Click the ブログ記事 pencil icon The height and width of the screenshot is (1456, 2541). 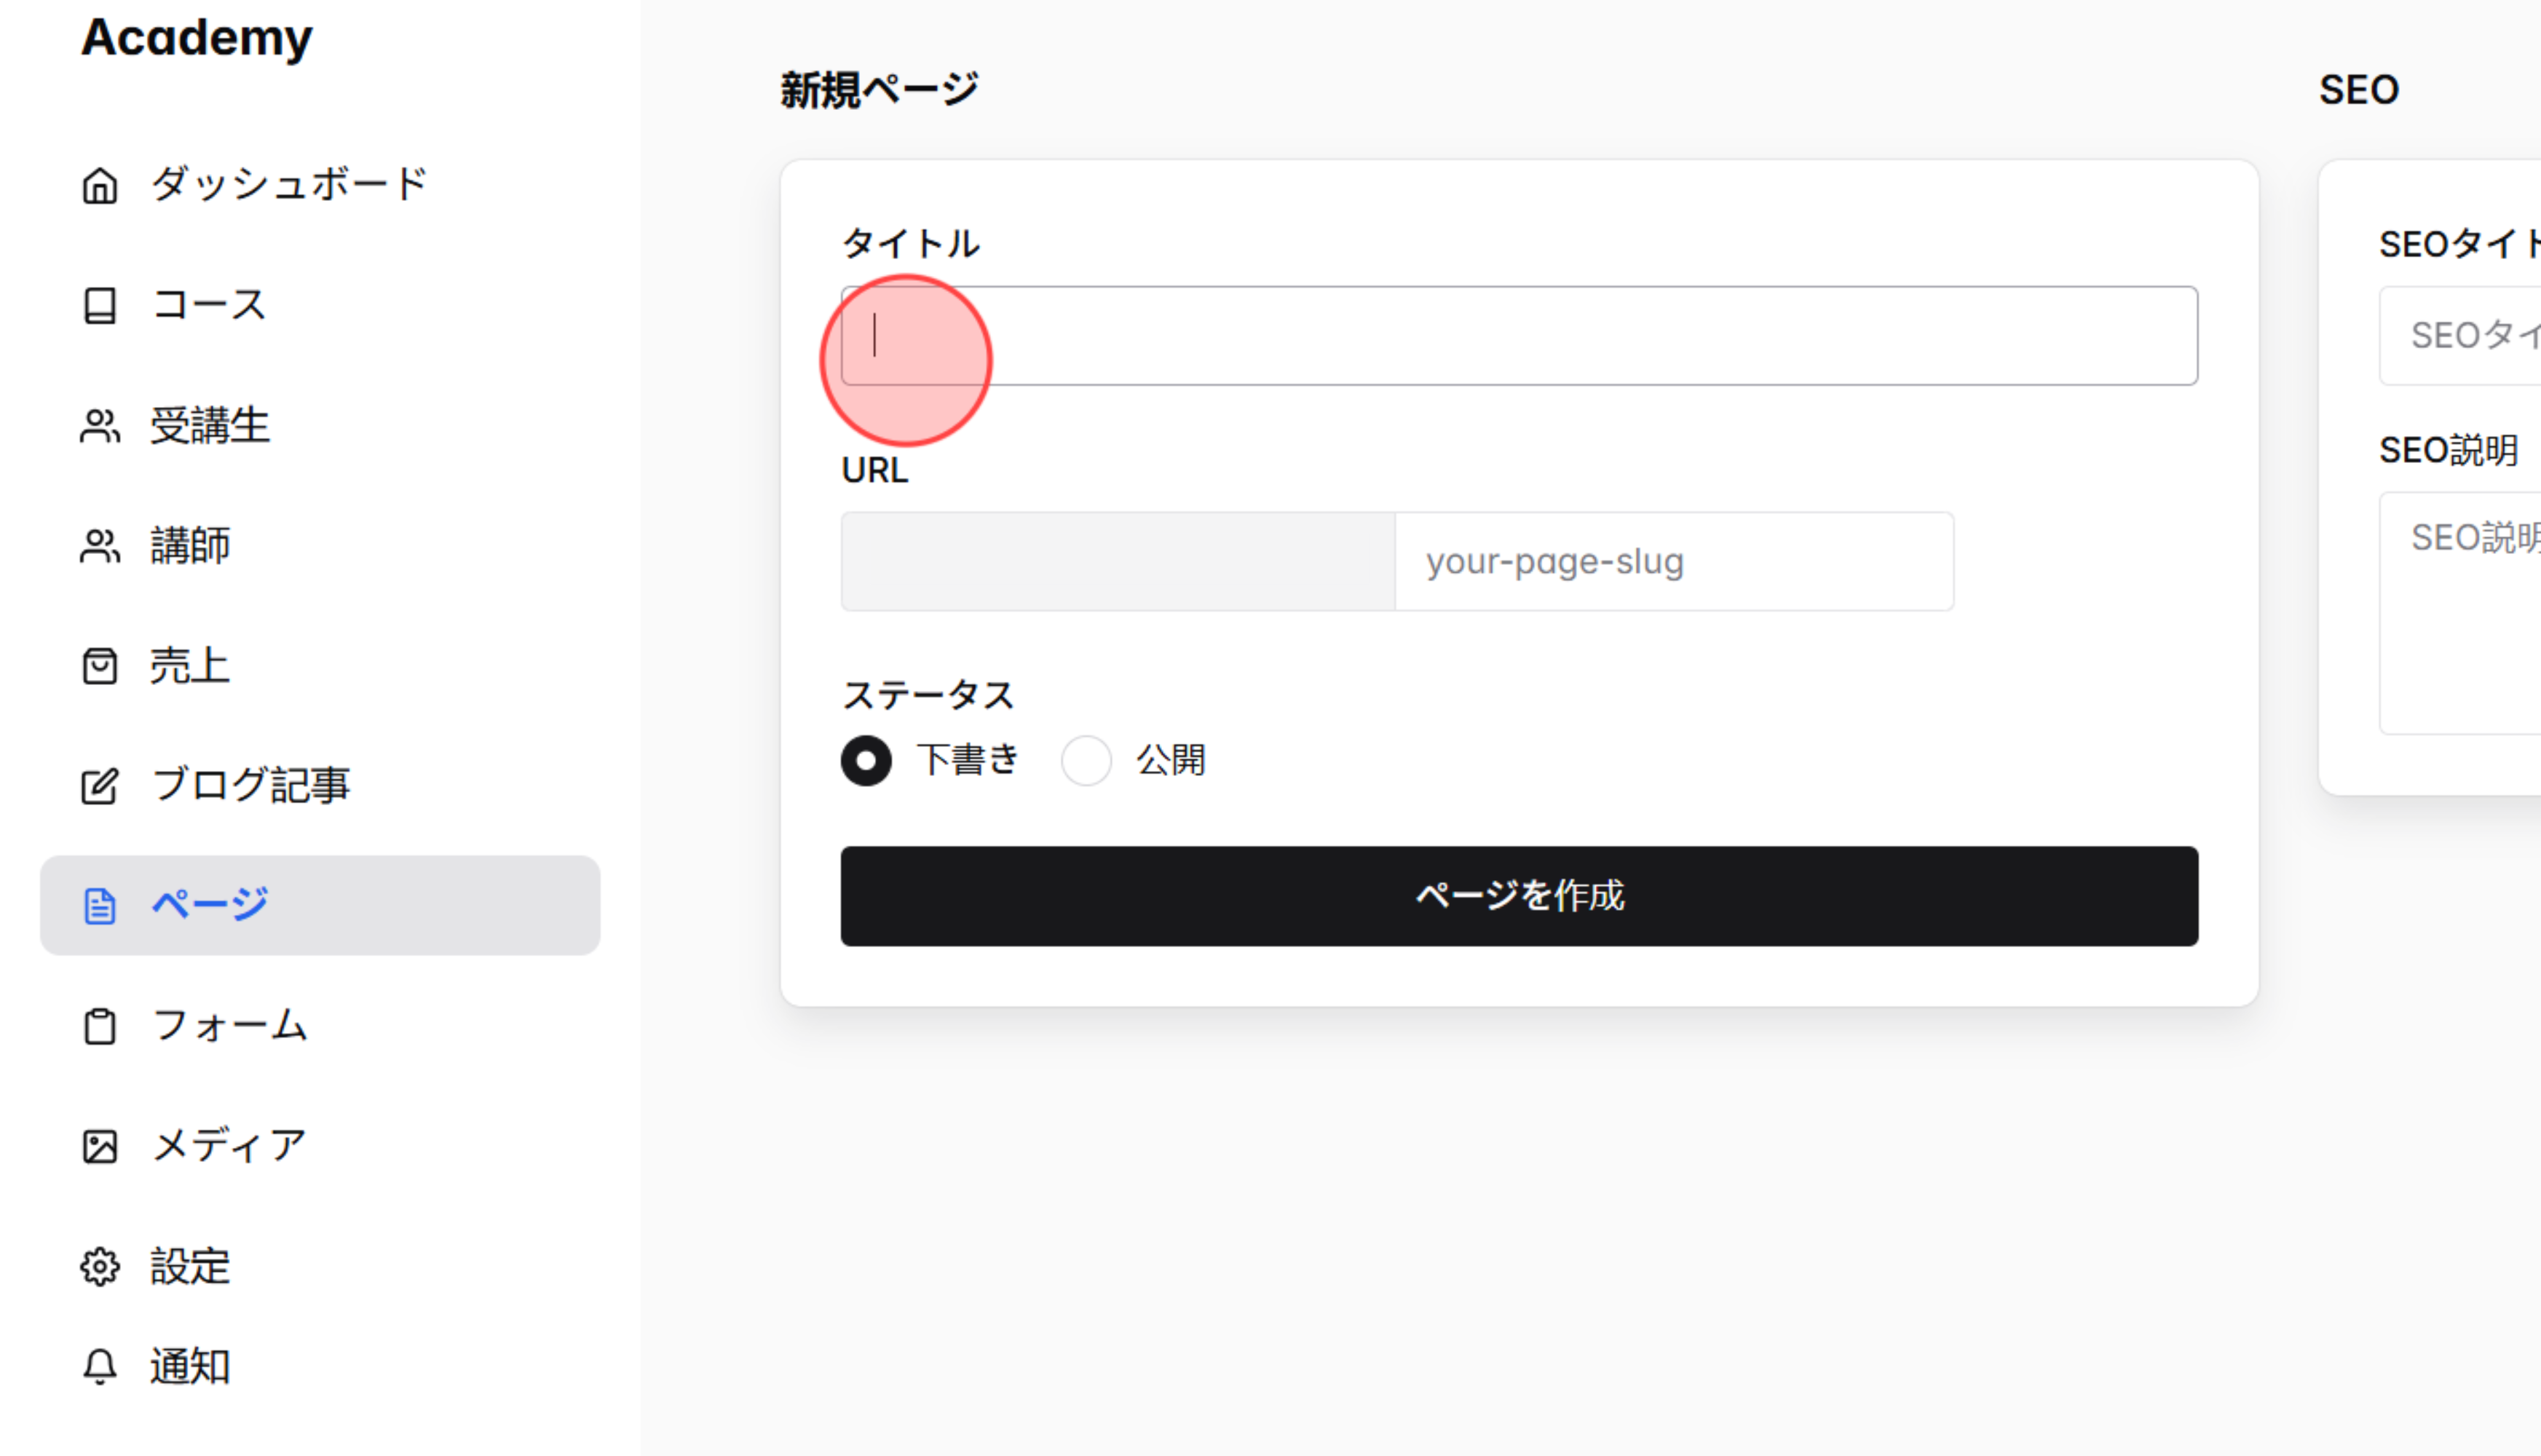tap(99, 786)
